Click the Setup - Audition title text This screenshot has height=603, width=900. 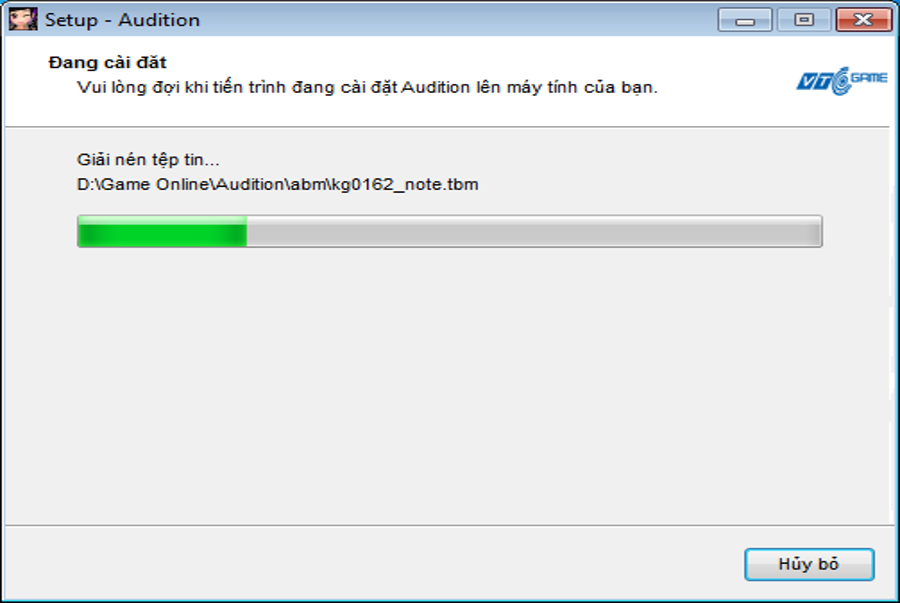point(122,20)
